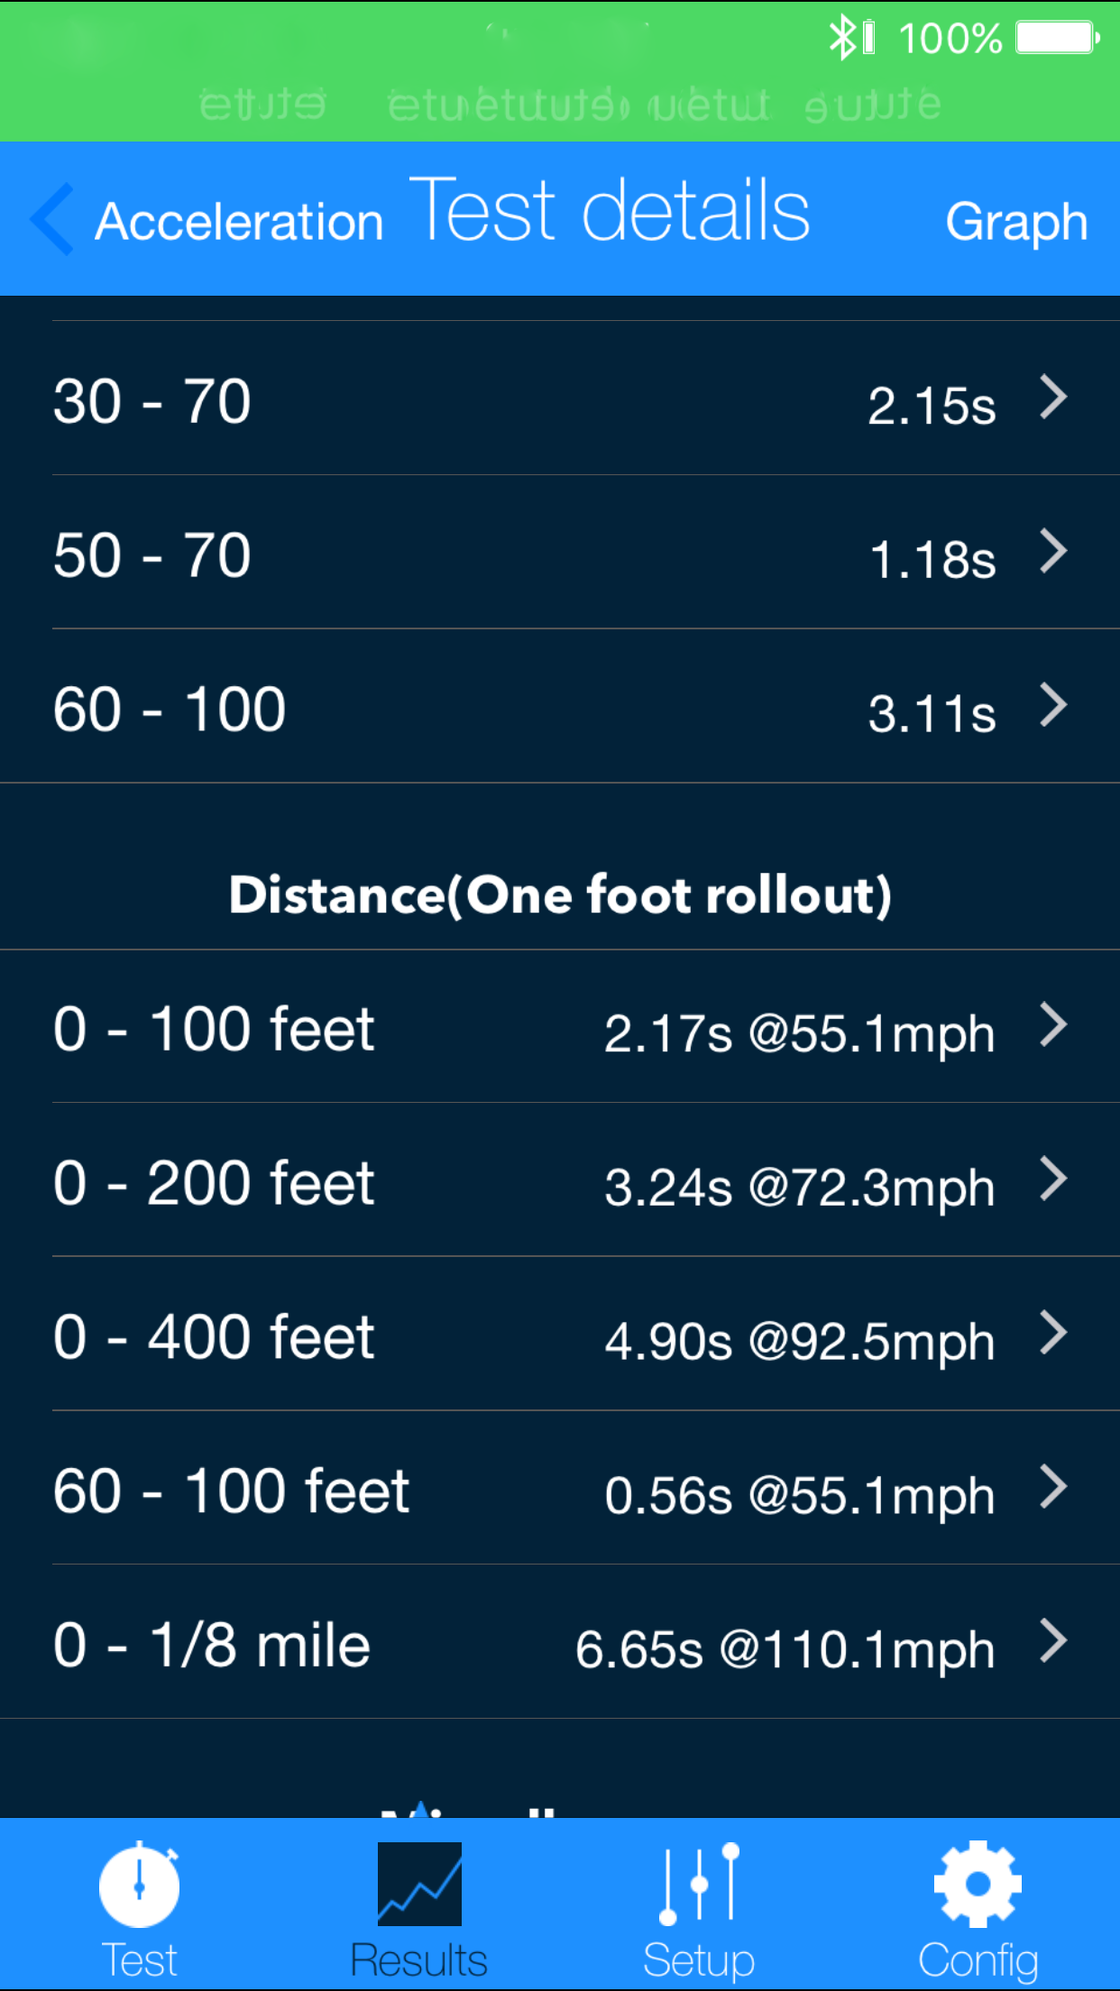
Task: Tap the Test details title
Action: [609, 211]
